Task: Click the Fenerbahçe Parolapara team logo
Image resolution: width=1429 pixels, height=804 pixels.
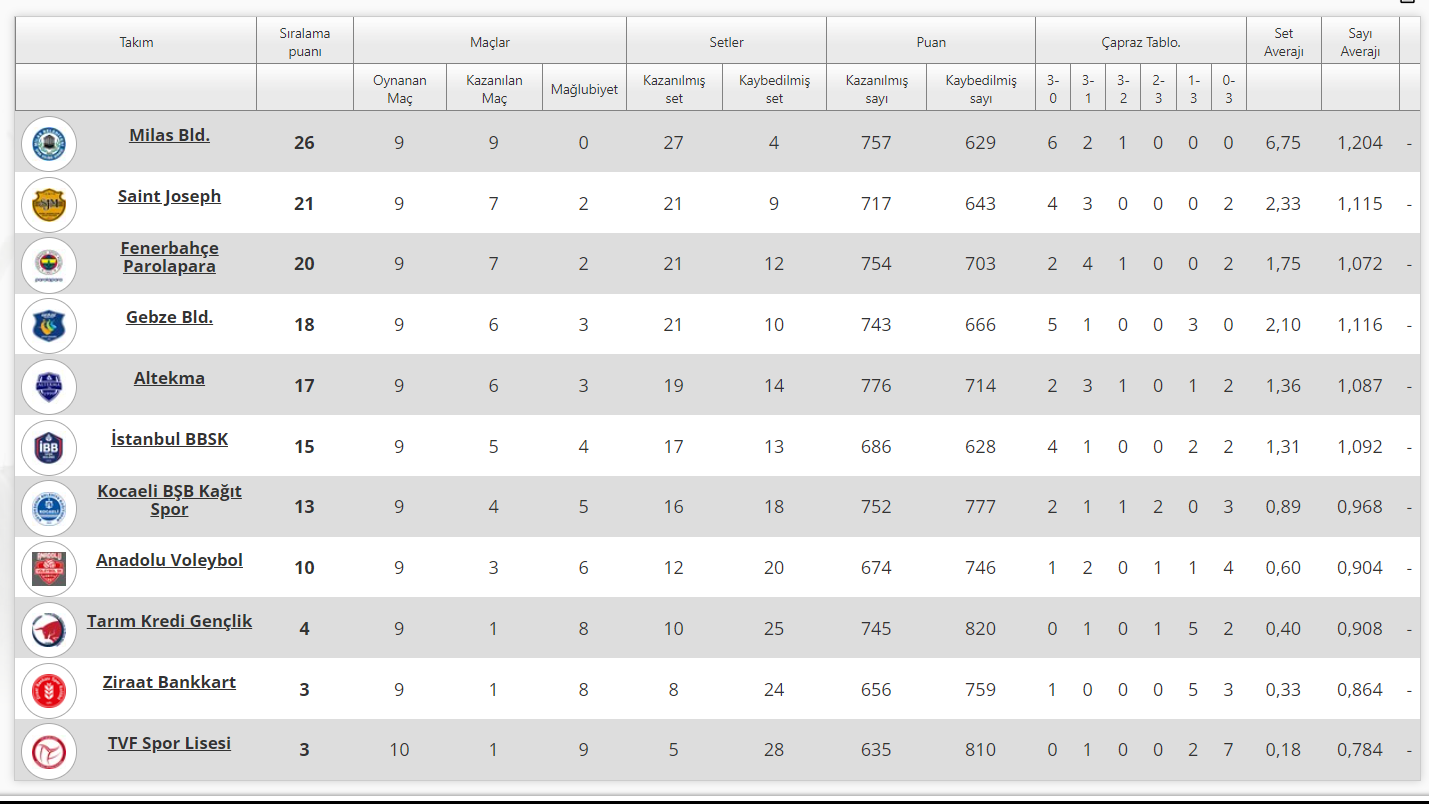Action: [x=48, y=264]
